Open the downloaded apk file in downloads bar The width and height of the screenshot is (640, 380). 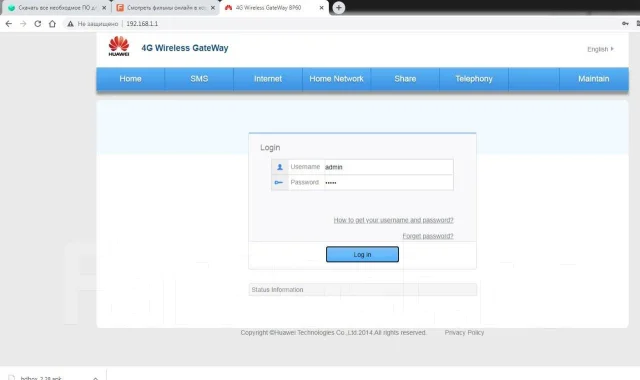(x=41, y=378)
